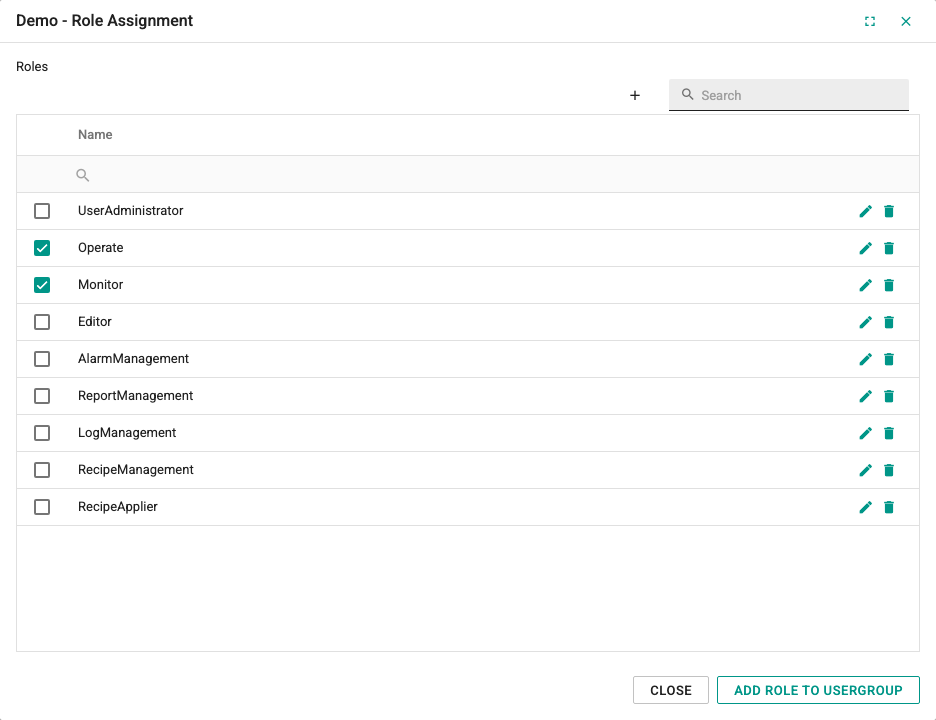Click the ReportManagement role name

[x=136, y=396]
